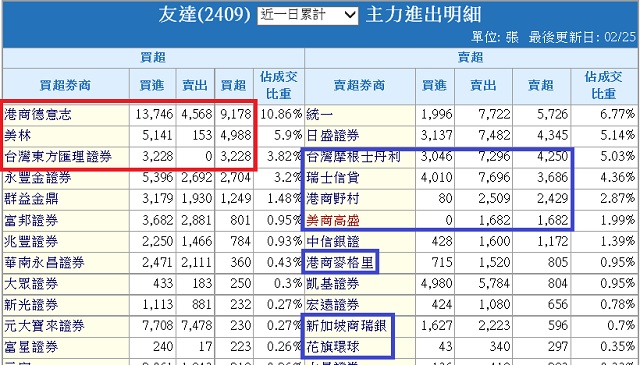Select broker 富邦證券
This screenshot has width=640, height=365.
[x=31, y=220]
